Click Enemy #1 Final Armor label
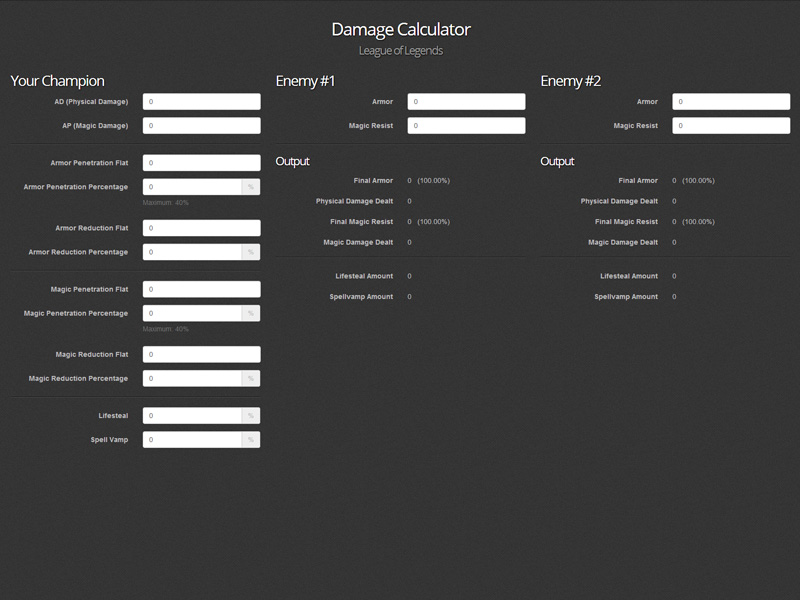This screenshot has width=800, height=600. pyautogui.click(x=373, y=181)
